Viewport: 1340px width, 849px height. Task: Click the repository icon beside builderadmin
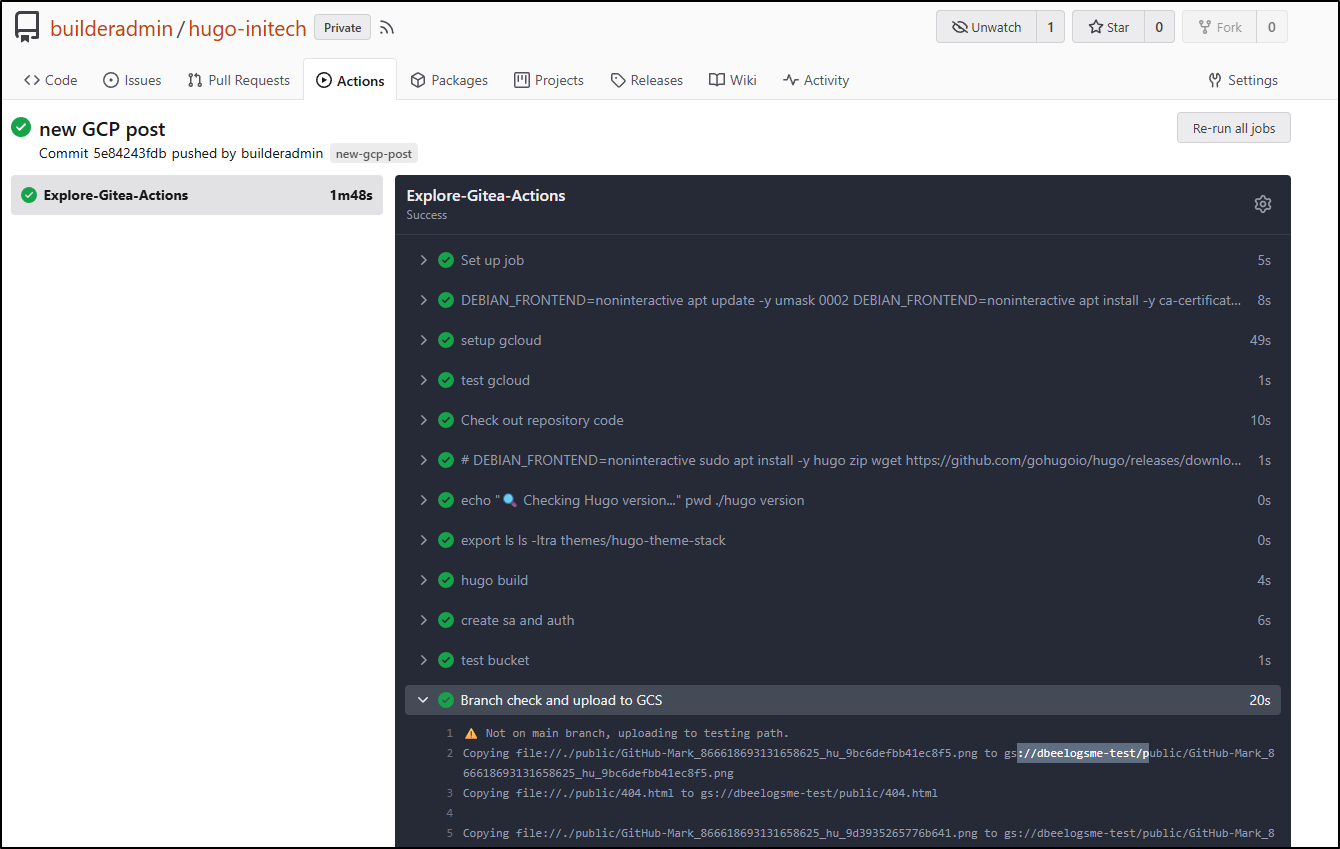27,27
